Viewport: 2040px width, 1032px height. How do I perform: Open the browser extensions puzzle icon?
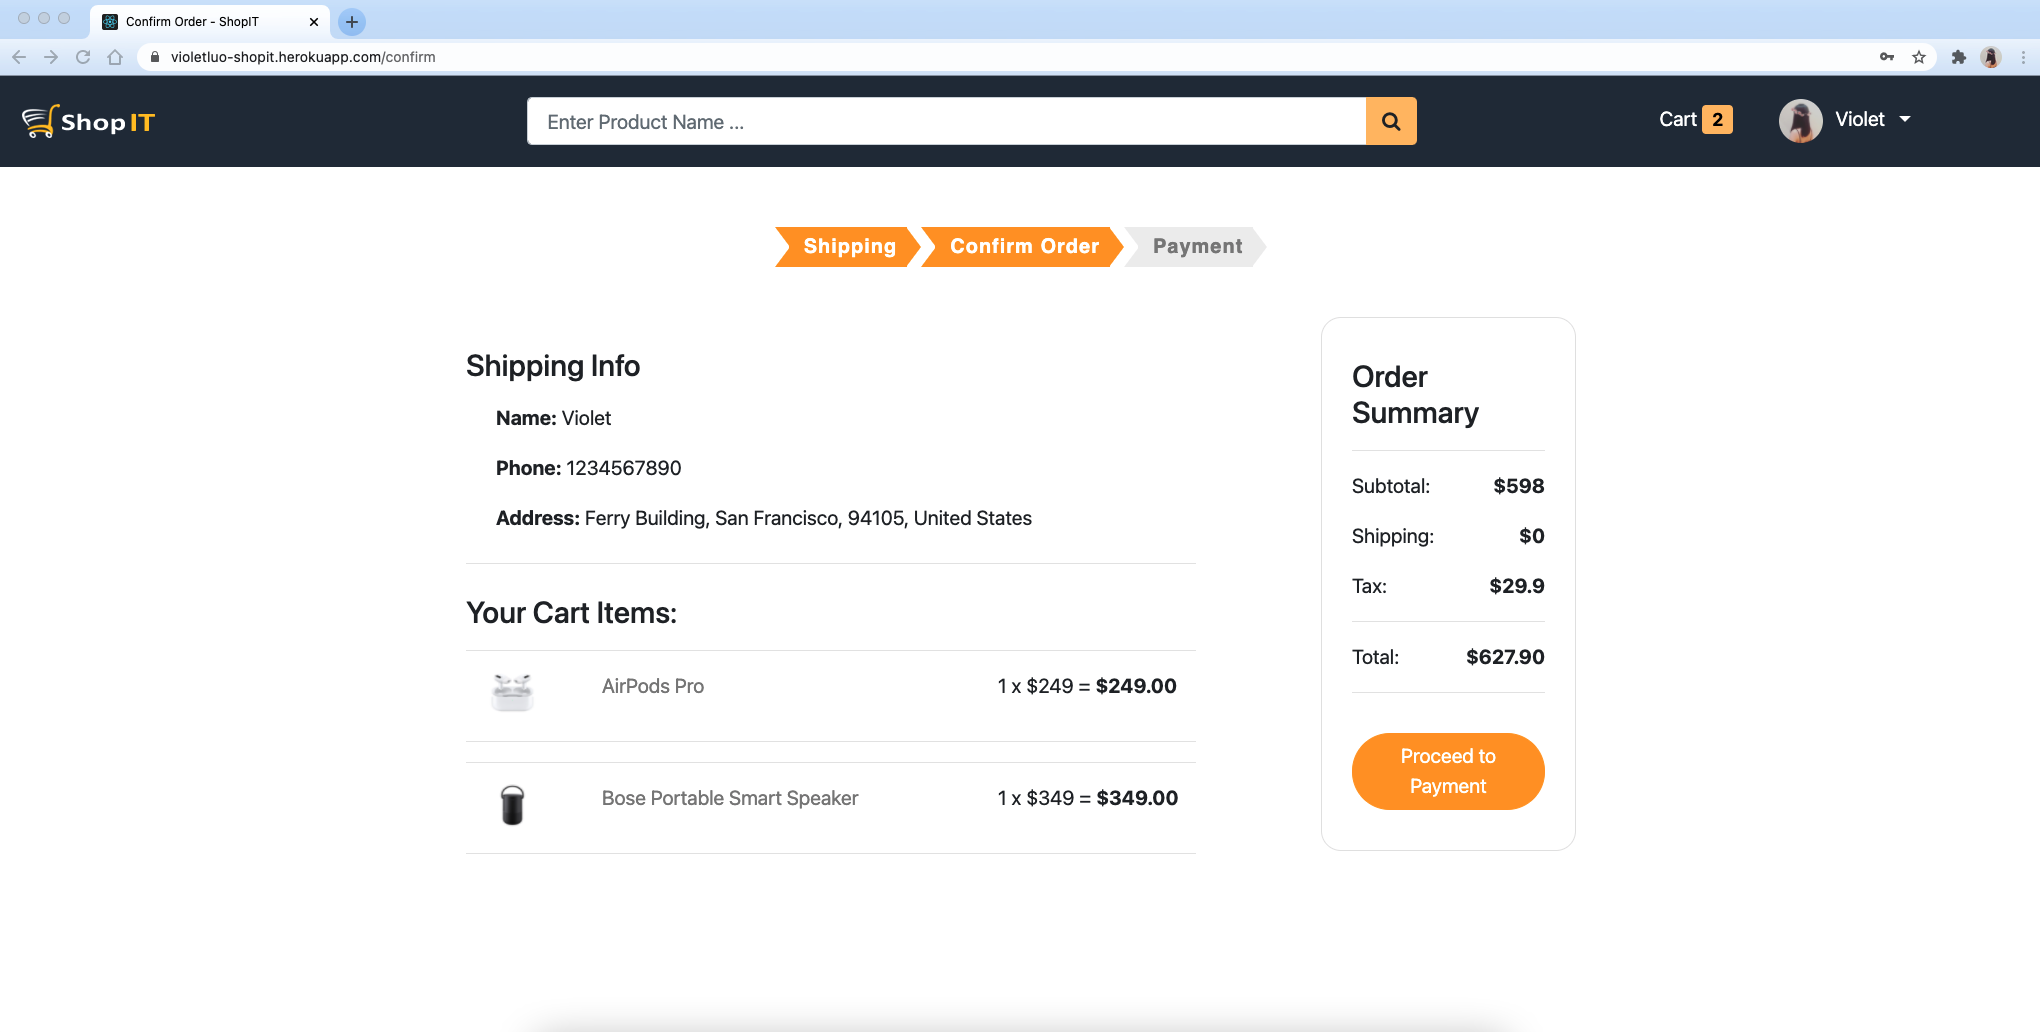click(1959, 57)
